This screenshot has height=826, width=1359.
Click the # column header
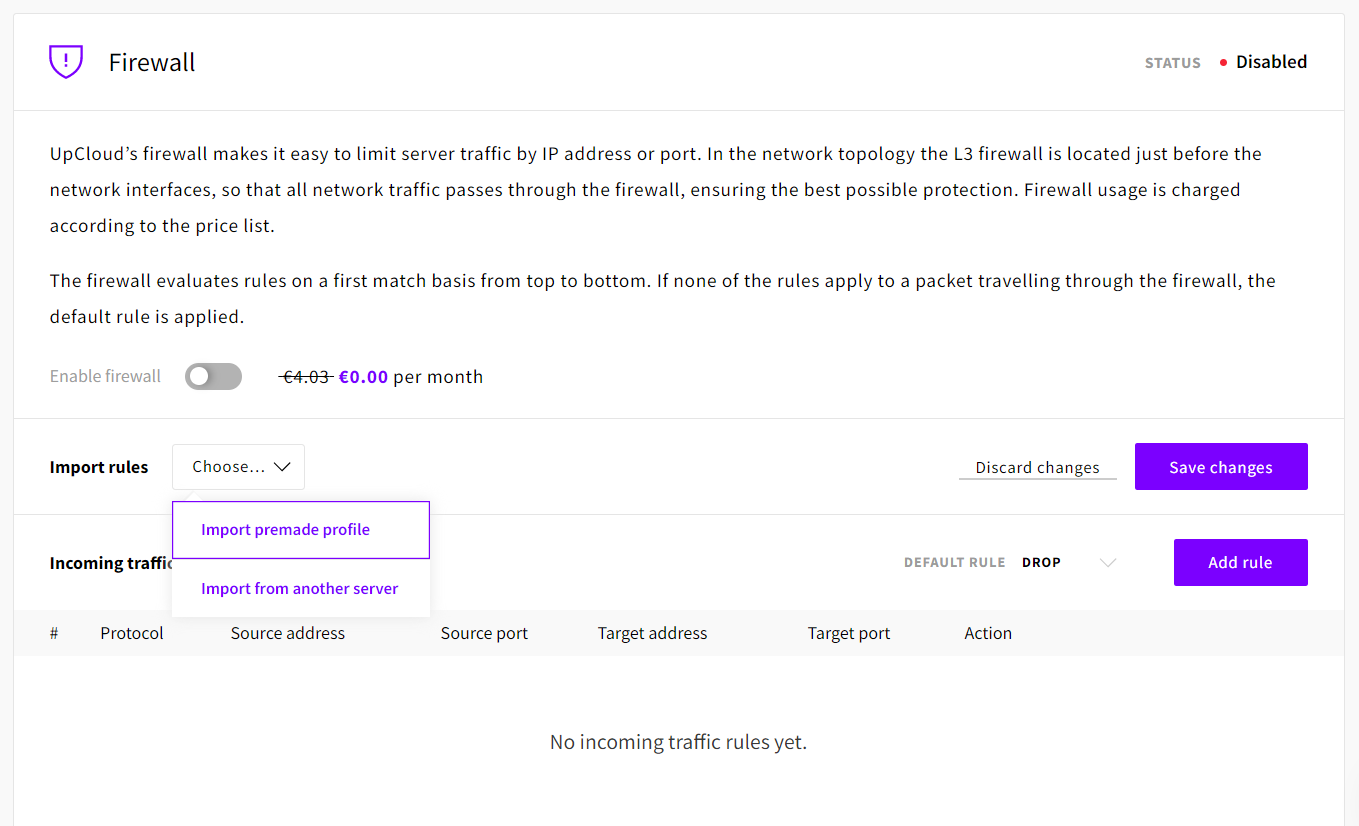point(54,633)
